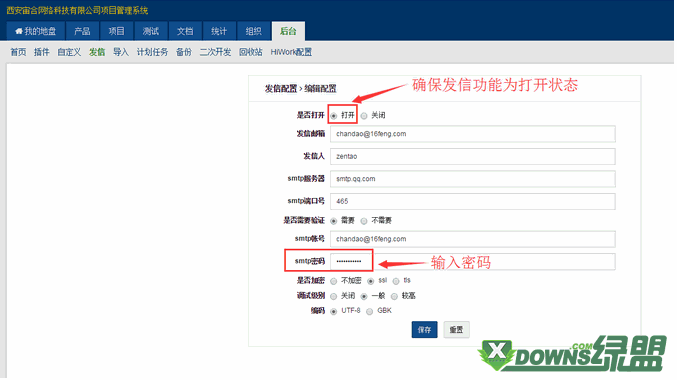The width and height of the screenshot is (677, 380).
Task: Click the smtp密码 password field
Action: pyautogui.click(x=473, y=262)
